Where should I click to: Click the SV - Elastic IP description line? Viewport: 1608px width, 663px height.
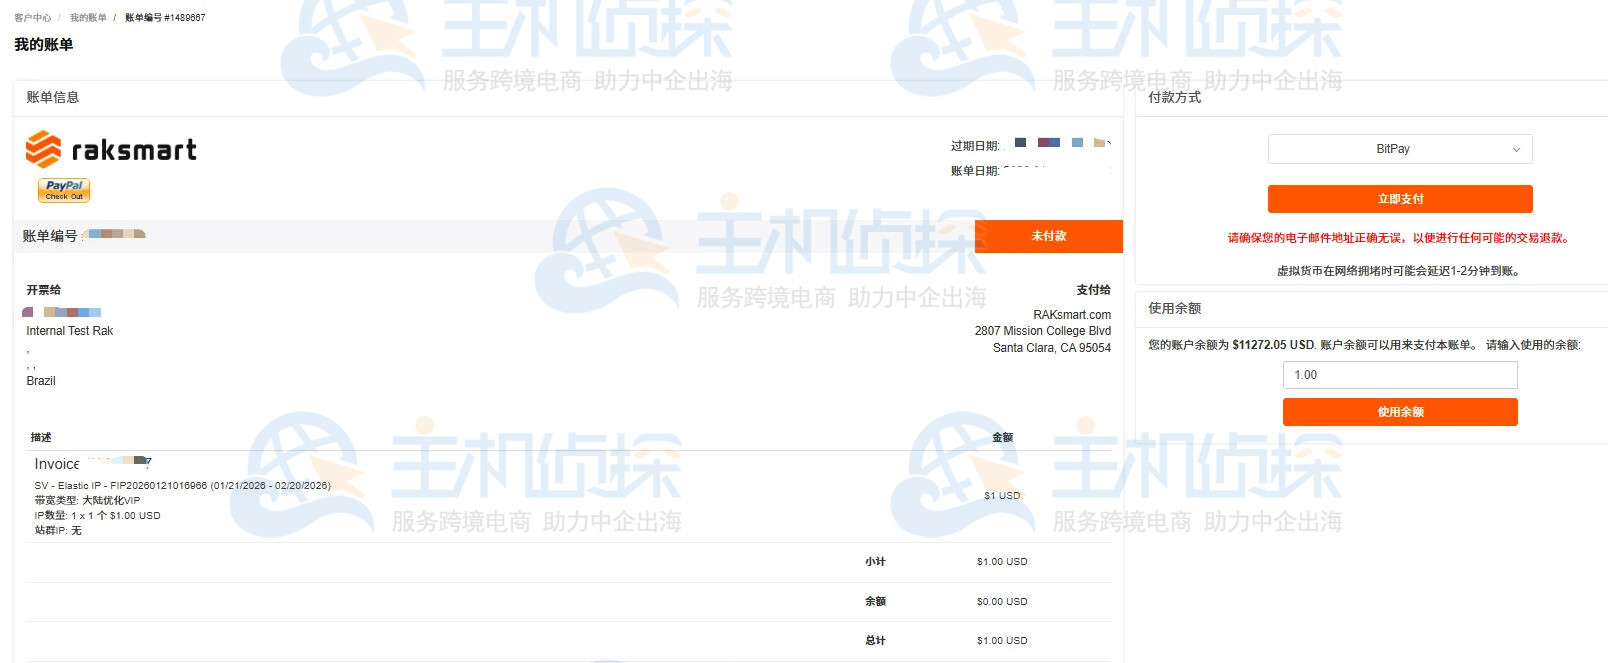(x=182, y=486)
